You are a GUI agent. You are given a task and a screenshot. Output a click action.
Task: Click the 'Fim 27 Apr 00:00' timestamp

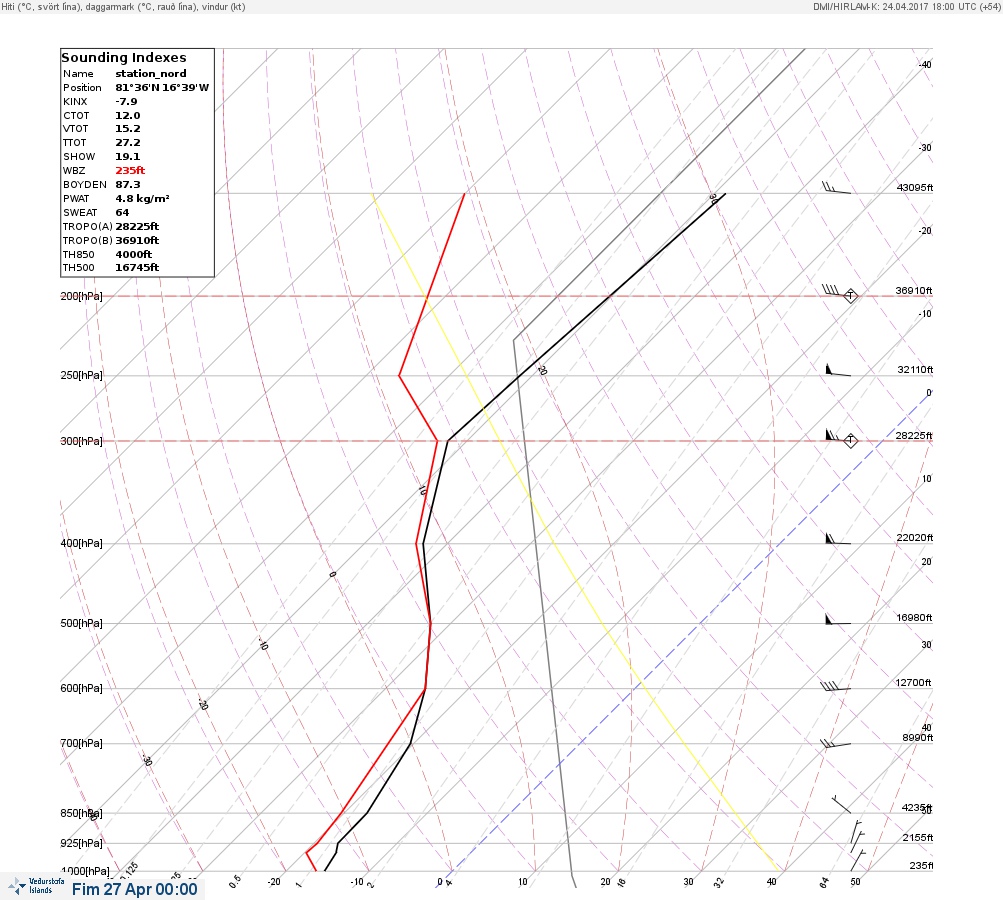[x=134, y=889]
